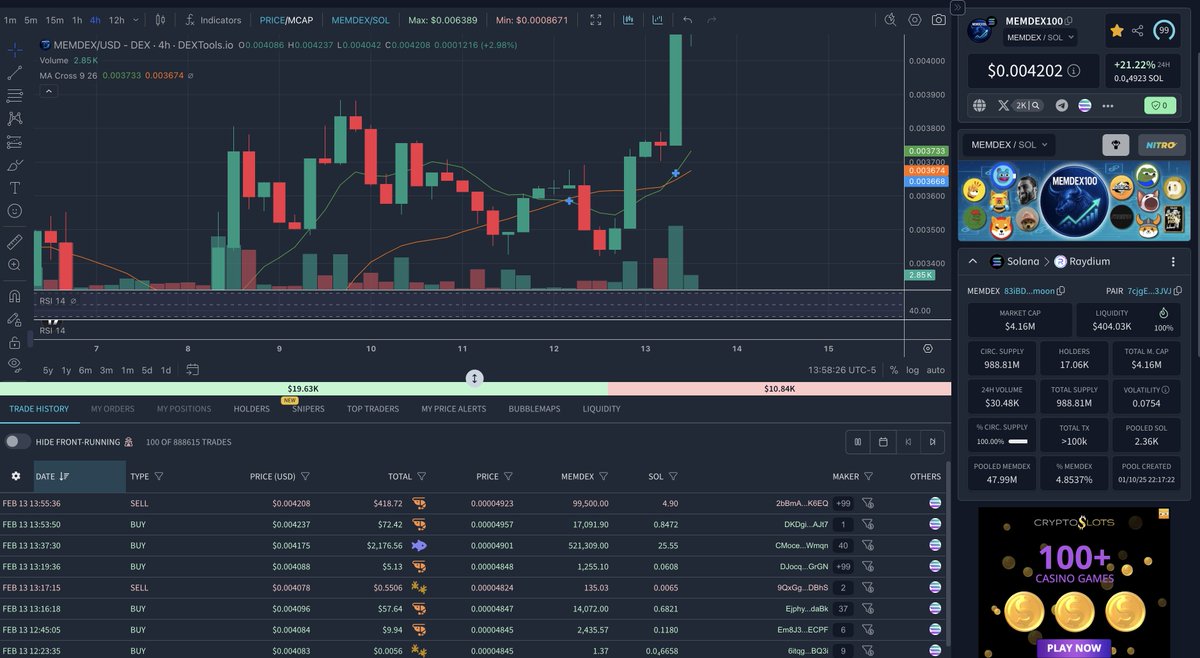Set chart range to 5y
This screenshot has width=1200, height=658.
(48, 370)
